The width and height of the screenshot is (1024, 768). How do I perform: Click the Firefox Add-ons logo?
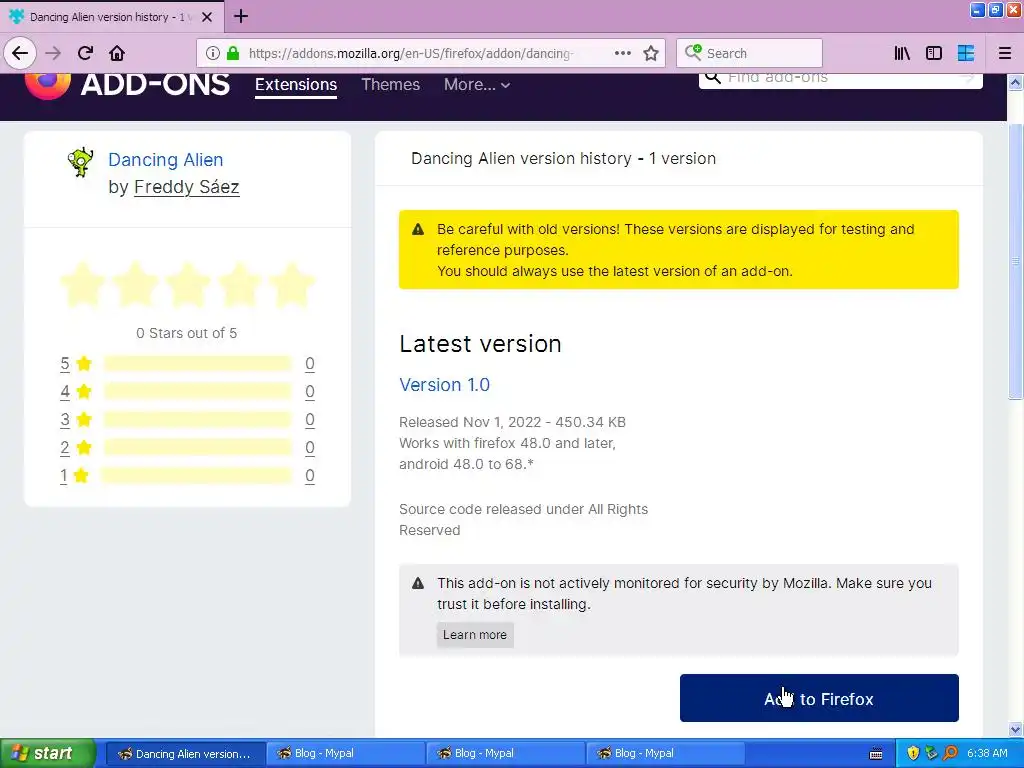(x=127, y=85)
